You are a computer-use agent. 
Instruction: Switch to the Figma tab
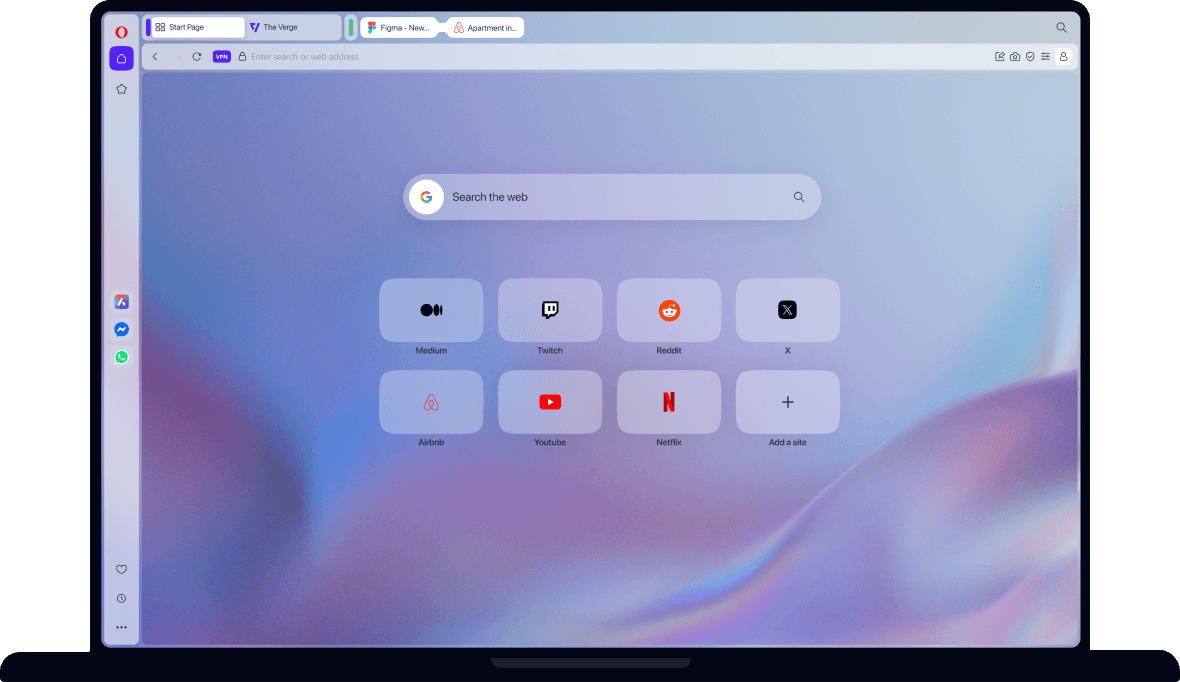[399, 27]
